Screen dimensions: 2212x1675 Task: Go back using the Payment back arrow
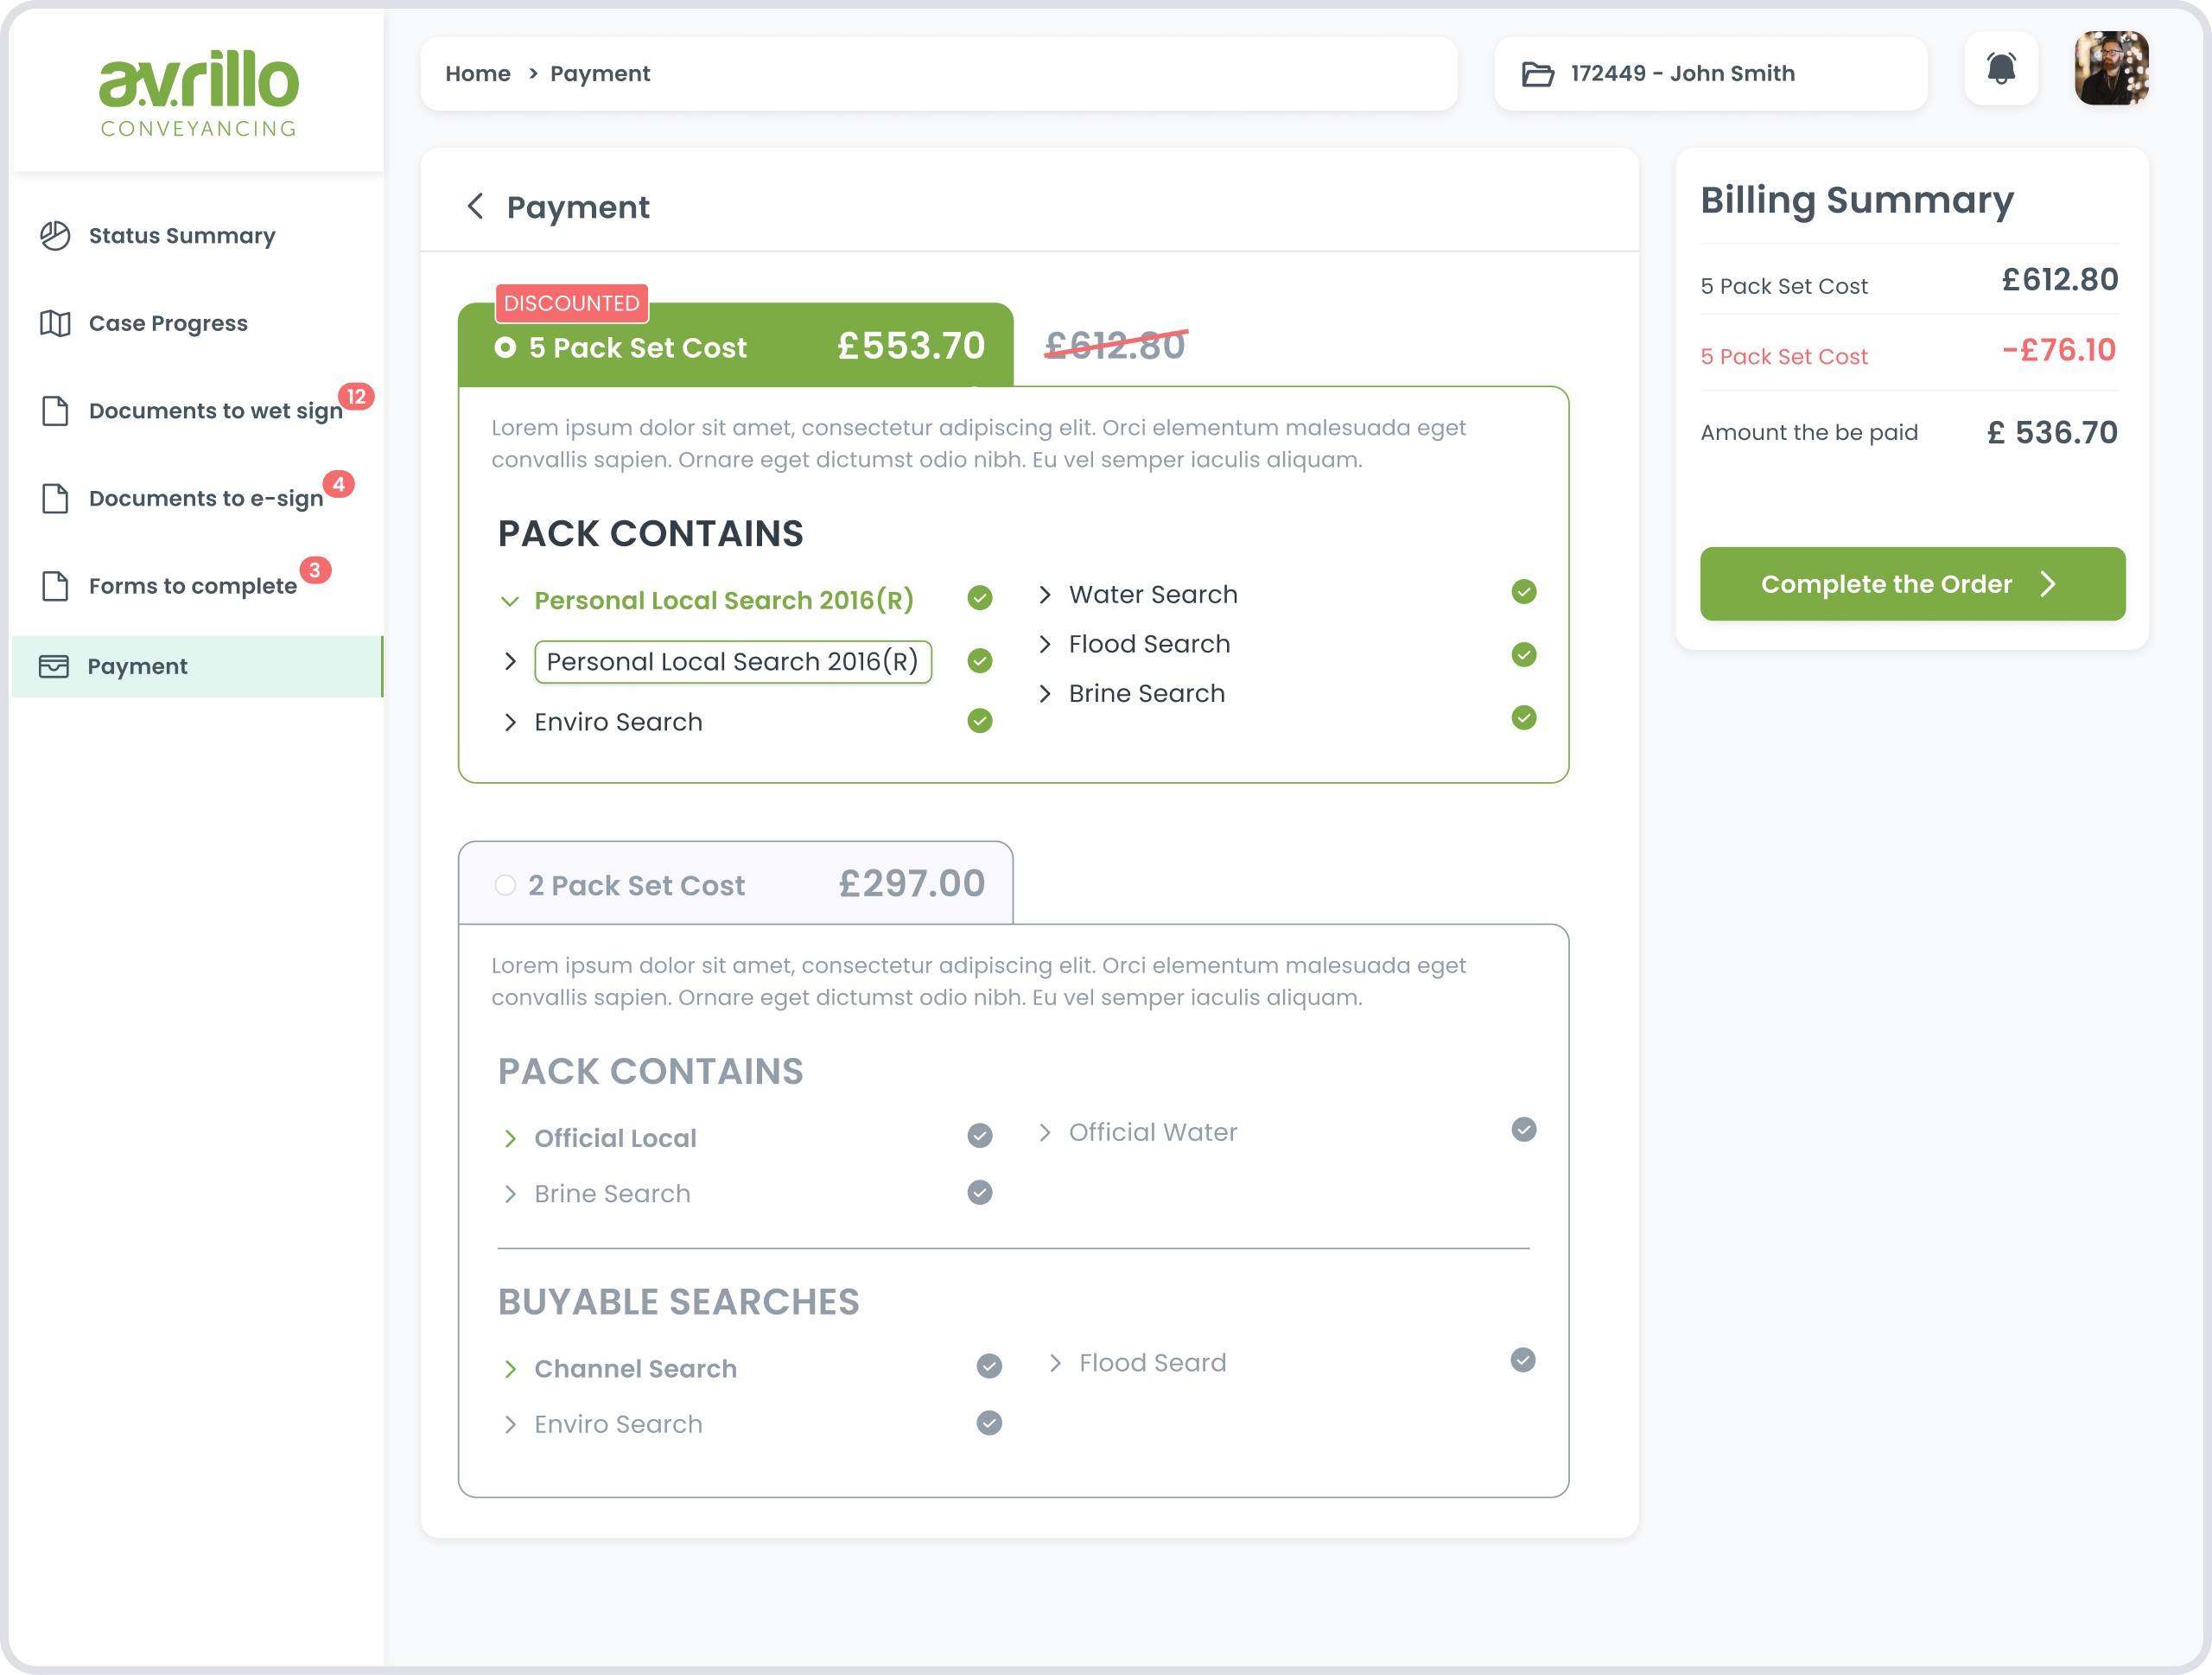(475, 206)
